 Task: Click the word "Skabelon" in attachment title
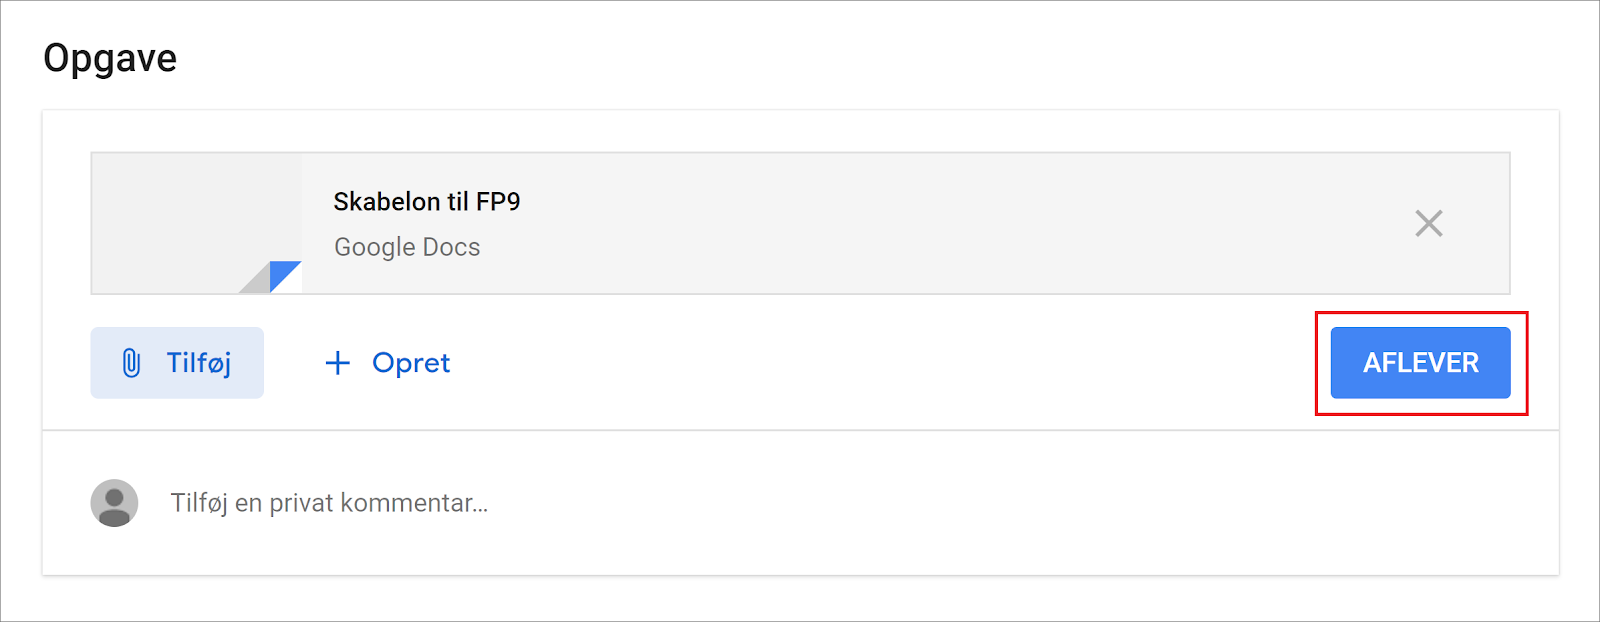[x=387, y=202]
